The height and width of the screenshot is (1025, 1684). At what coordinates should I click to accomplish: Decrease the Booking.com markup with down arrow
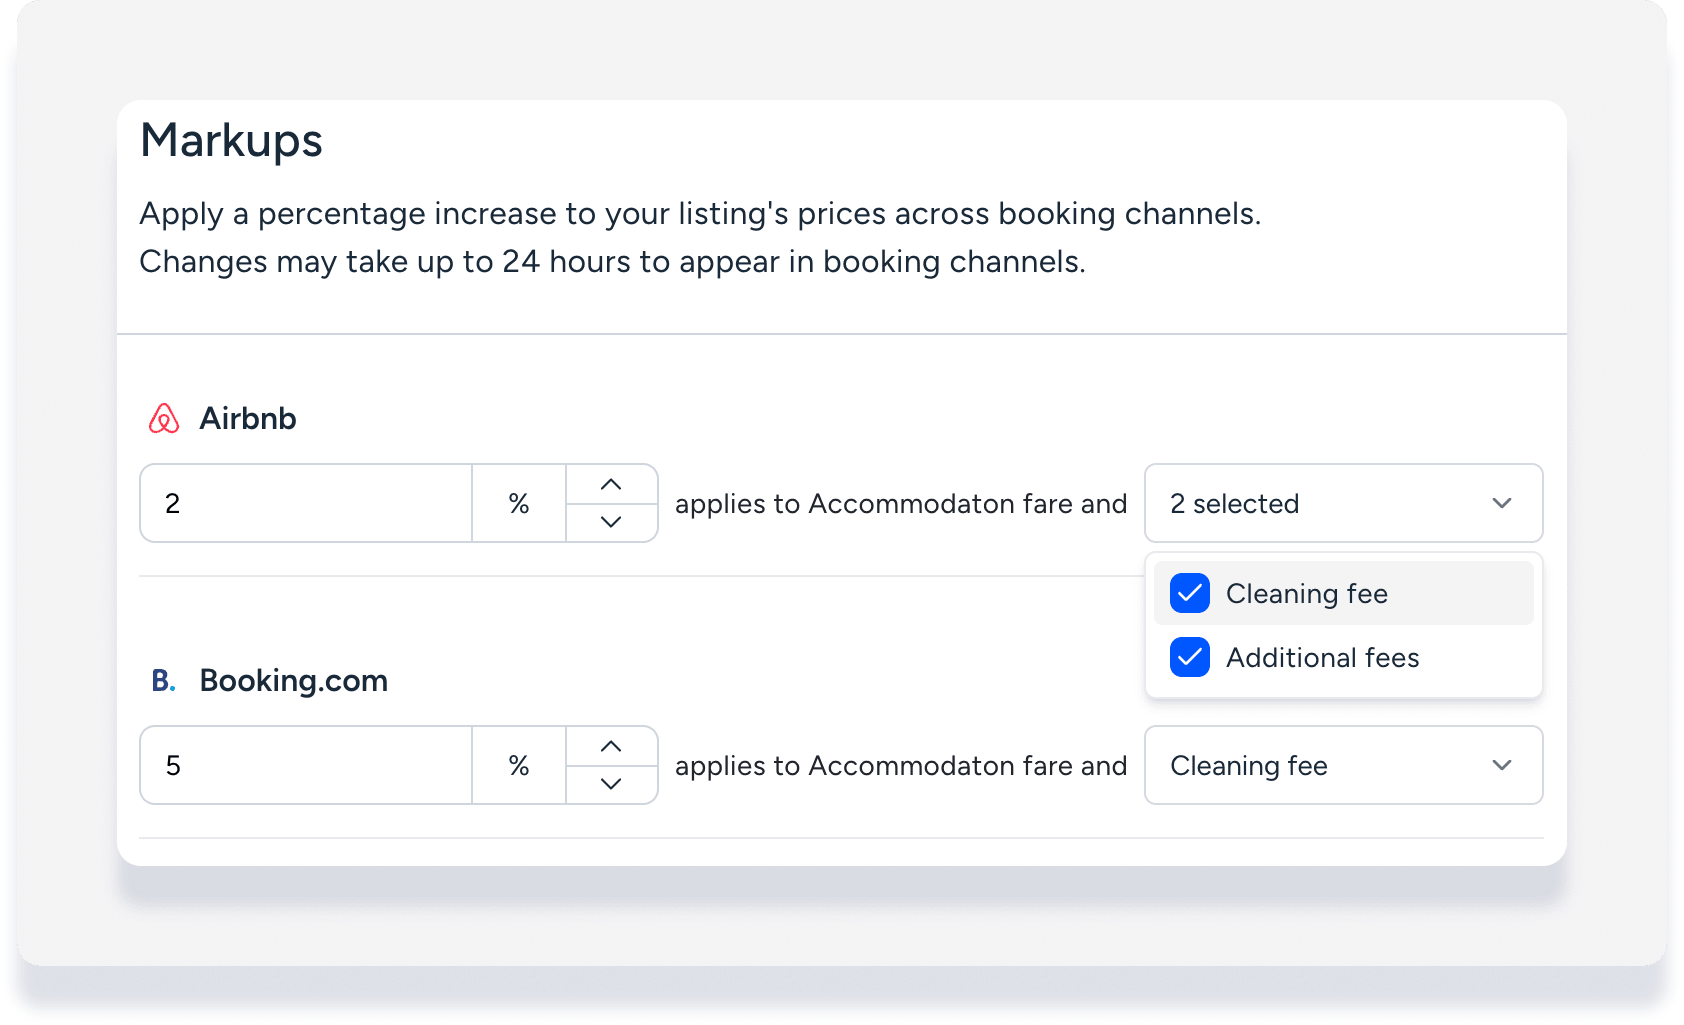click(611, 784)
